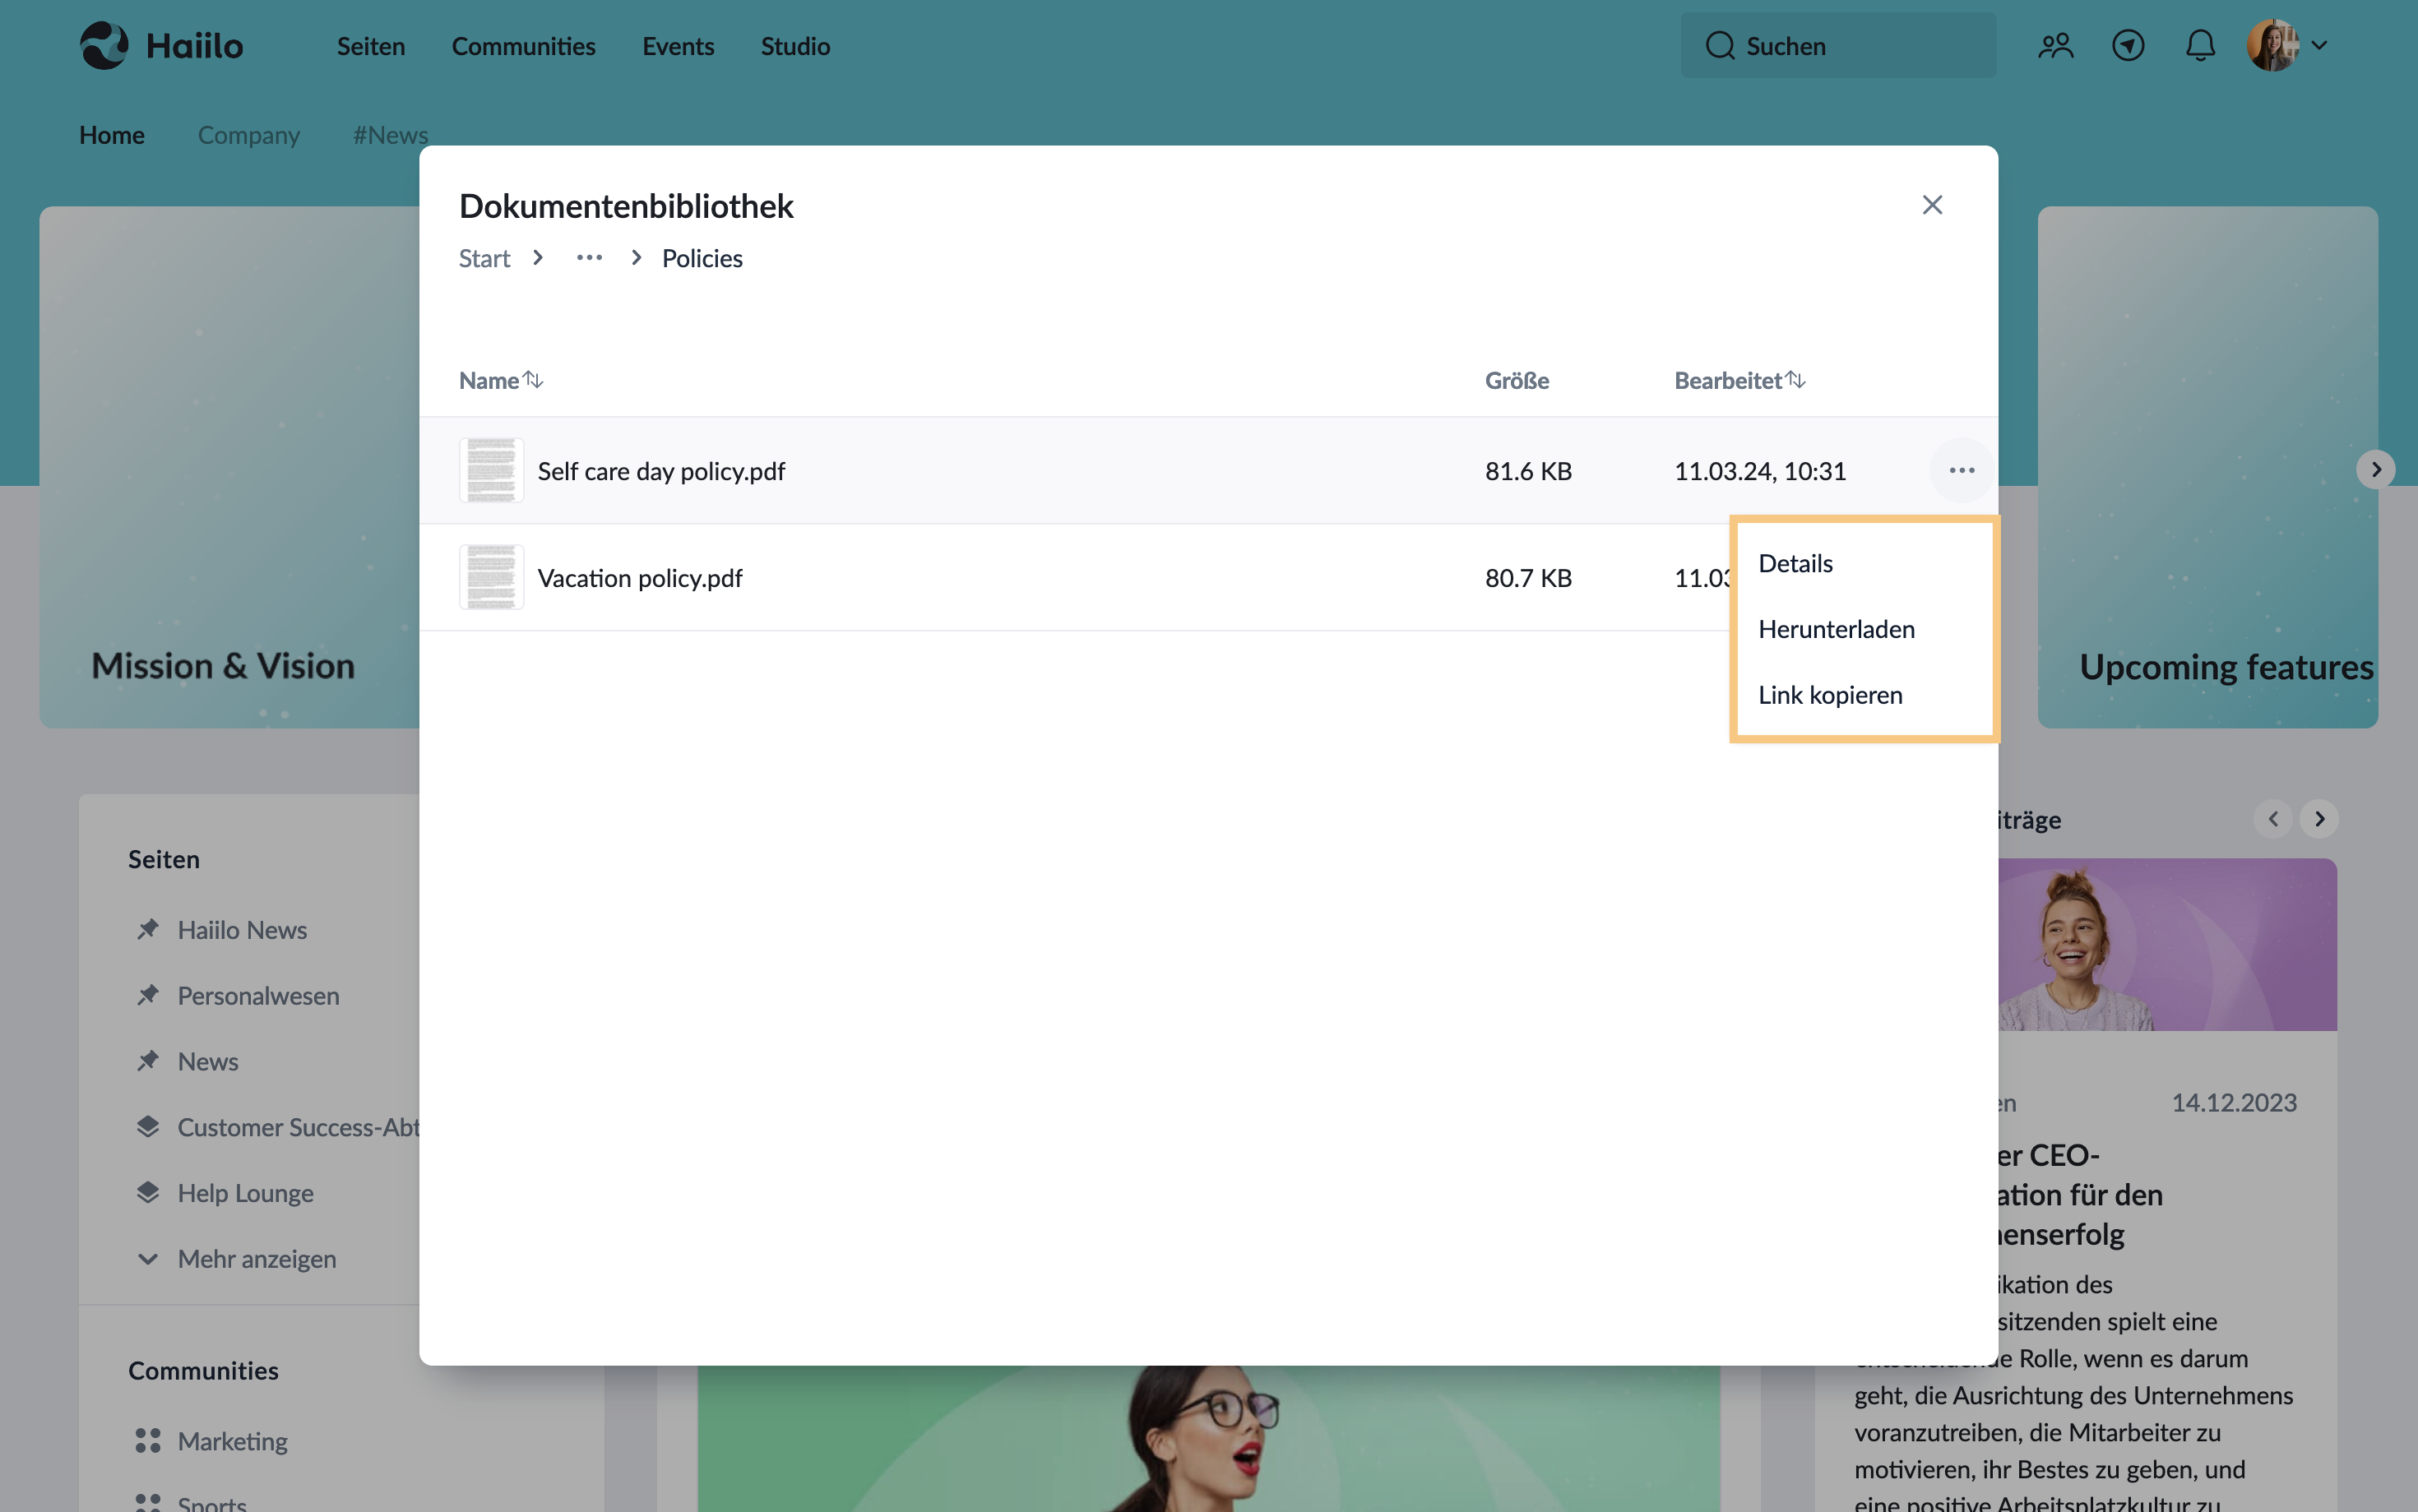Open Help Lounge in the Seiten list

point(246,1193)
